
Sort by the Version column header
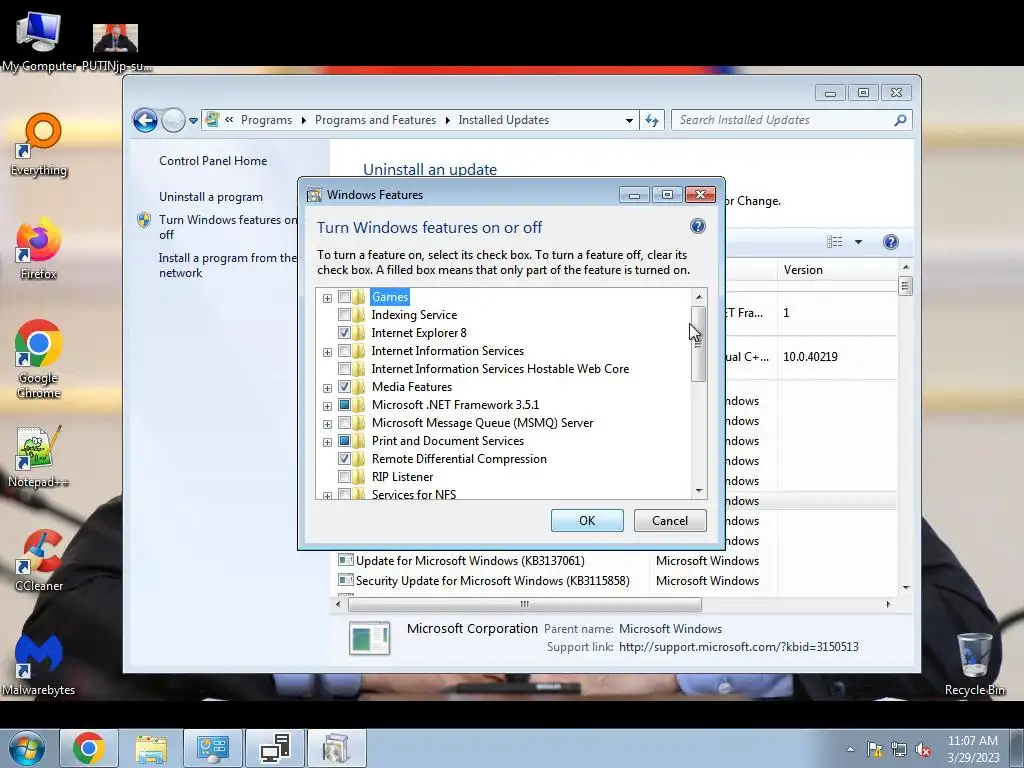pyautogui.click(x=837, y=270)
